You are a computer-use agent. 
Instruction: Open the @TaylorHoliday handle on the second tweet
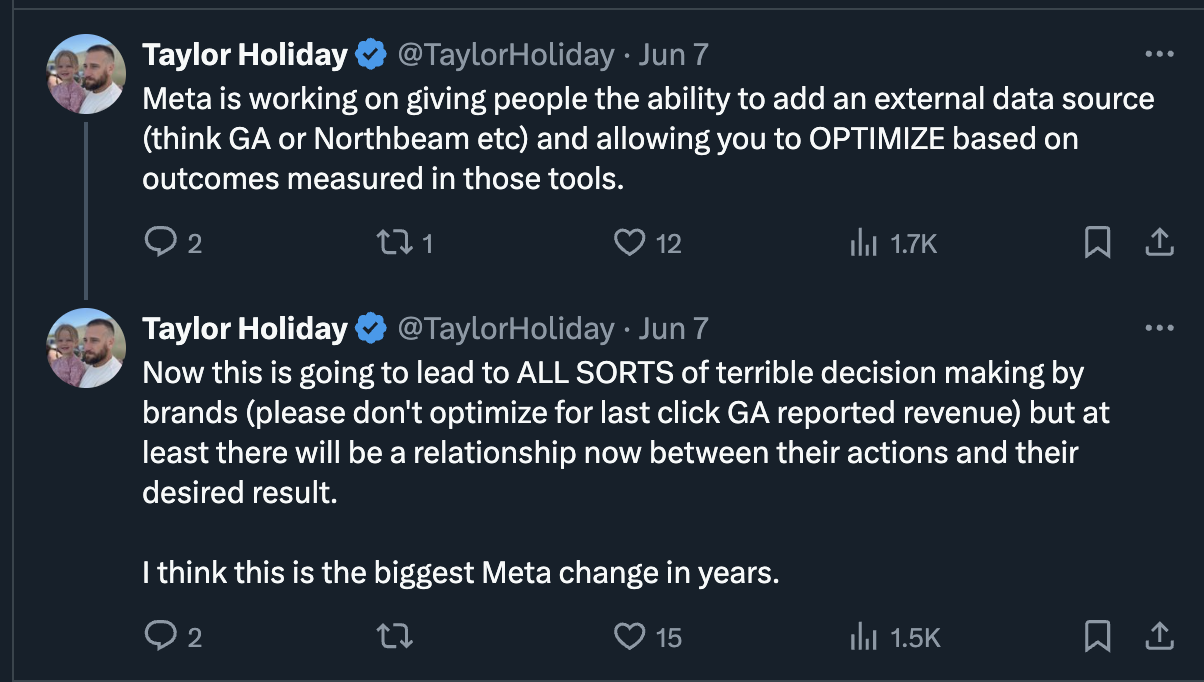coord(506,328)
